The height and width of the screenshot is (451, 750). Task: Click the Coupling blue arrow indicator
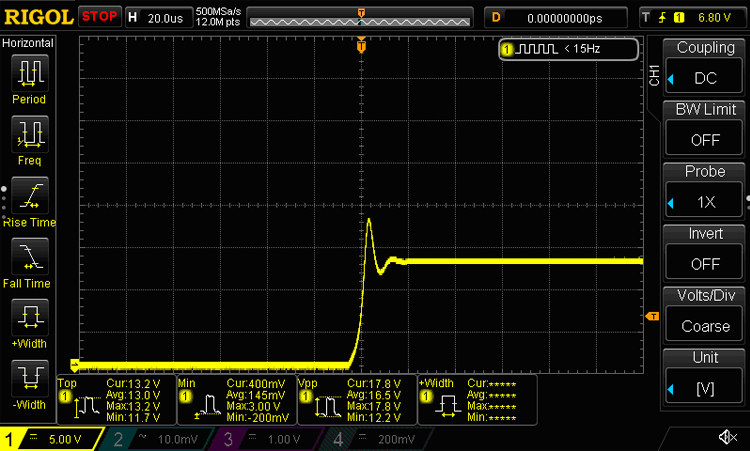(671, 79)
